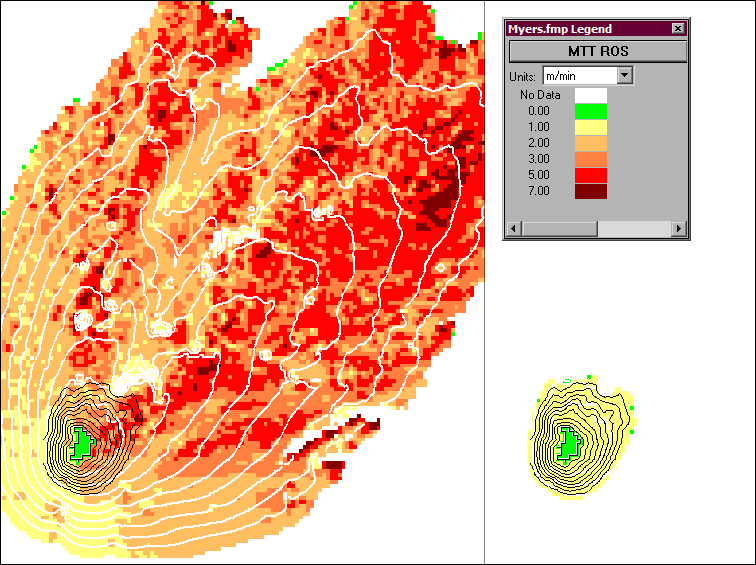Click the green ignition area in small inset fire
756x565 pixels.
tap(569, 444)
